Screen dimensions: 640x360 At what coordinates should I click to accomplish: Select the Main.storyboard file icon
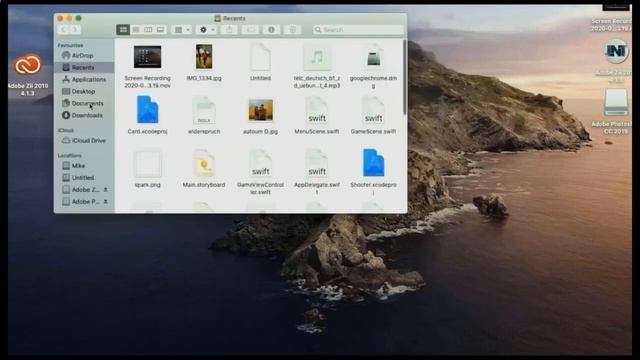coord(204,163)
